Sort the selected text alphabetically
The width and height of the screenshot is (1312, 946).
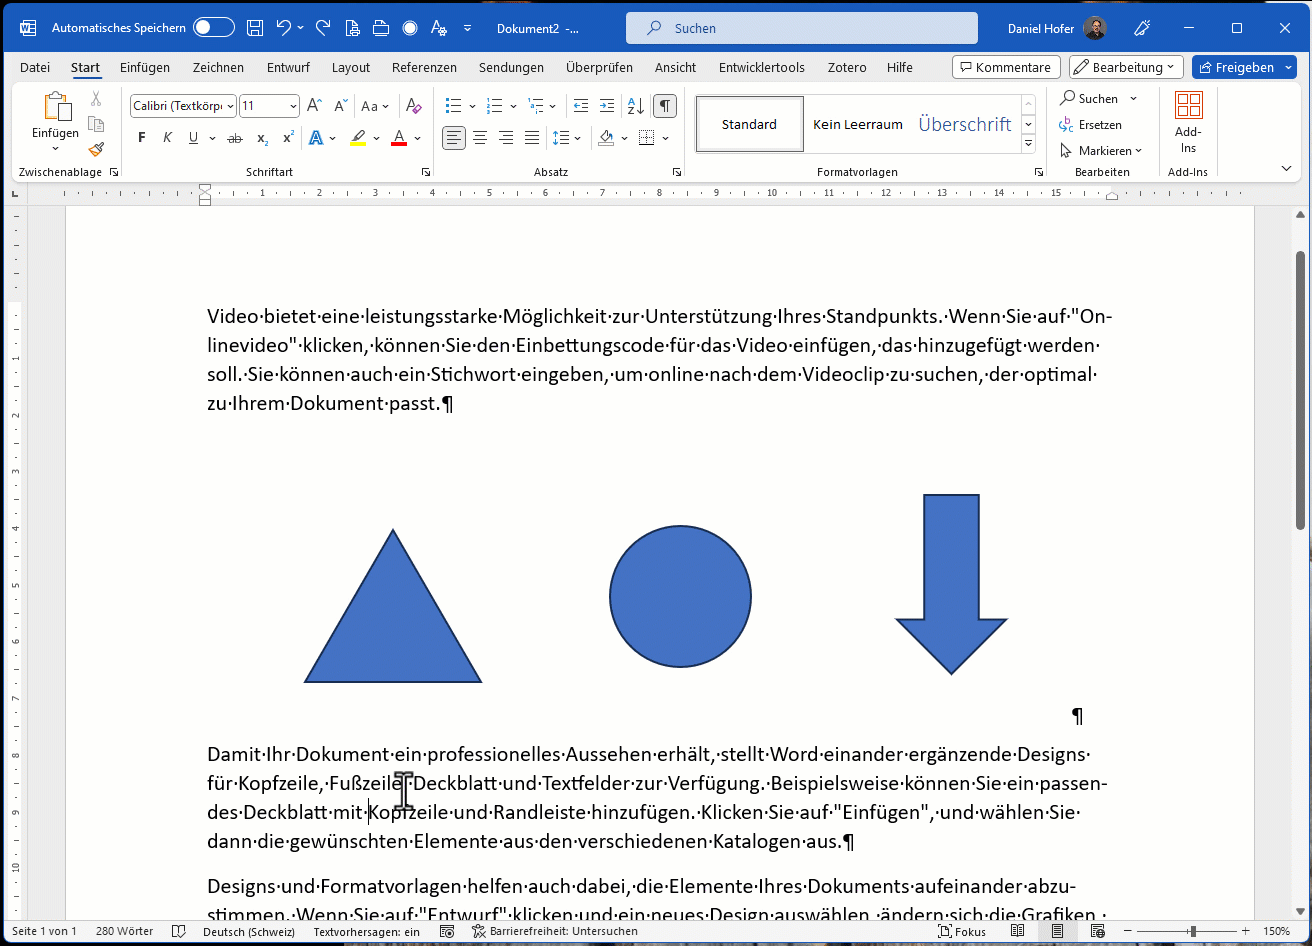pyautogui.click(x=635, y=106)
